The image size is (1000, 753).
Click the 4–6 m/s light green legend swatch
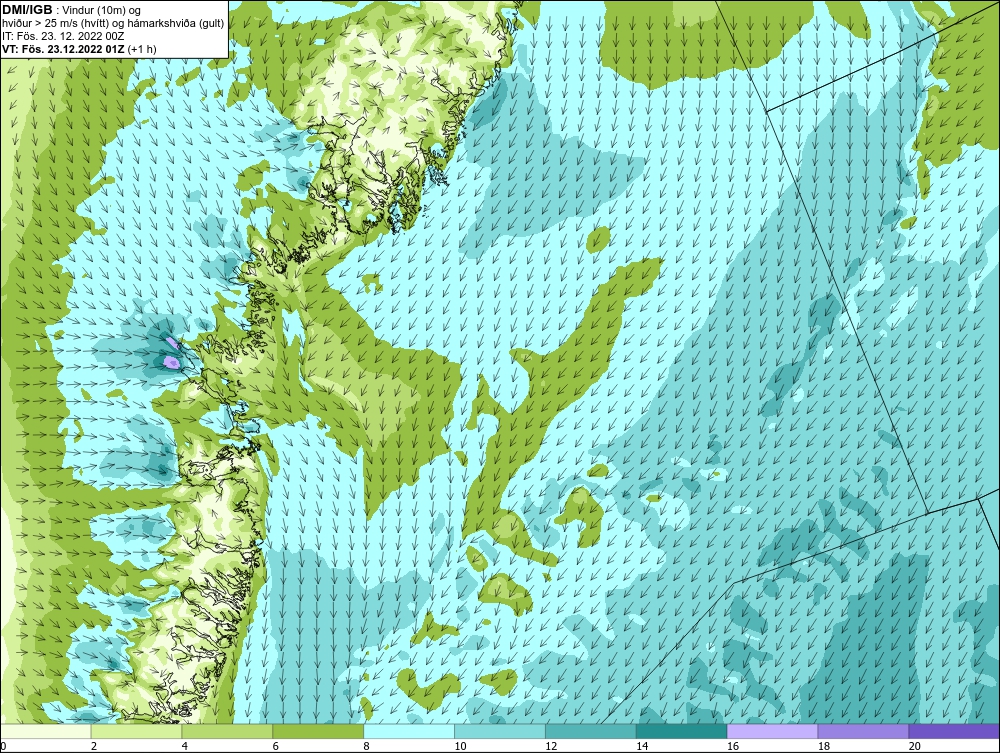pyautogui.click(x=227, y=731)
